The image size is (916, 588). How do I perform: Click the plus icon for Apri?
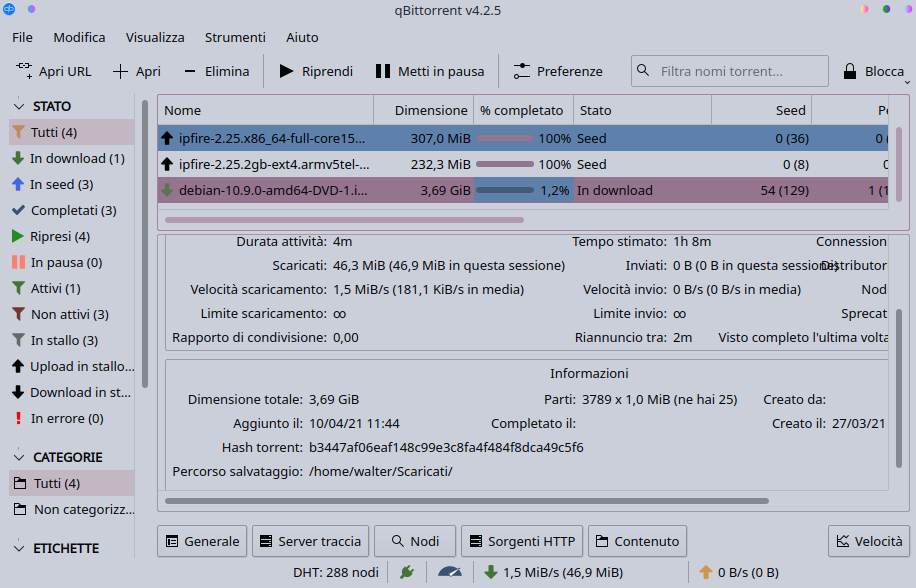click(x=120, y=71)
